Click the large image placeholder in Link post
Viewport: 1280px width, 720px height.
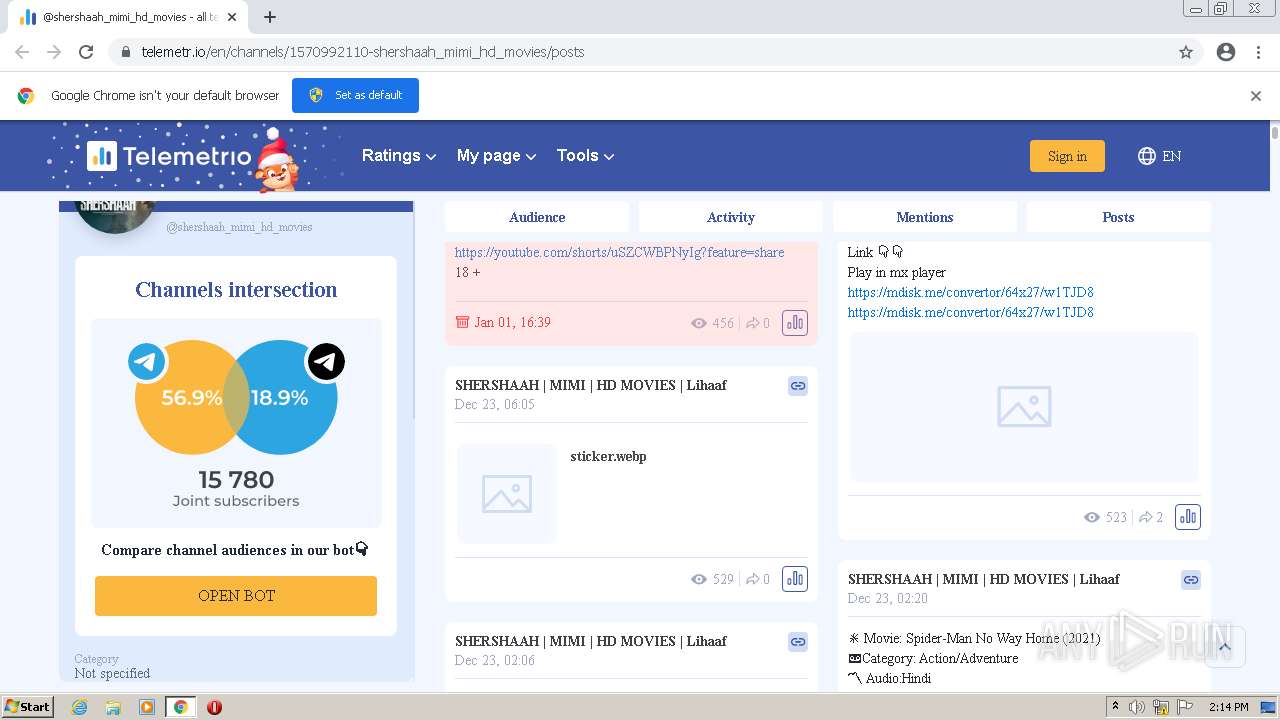[x=1024, y=407]
